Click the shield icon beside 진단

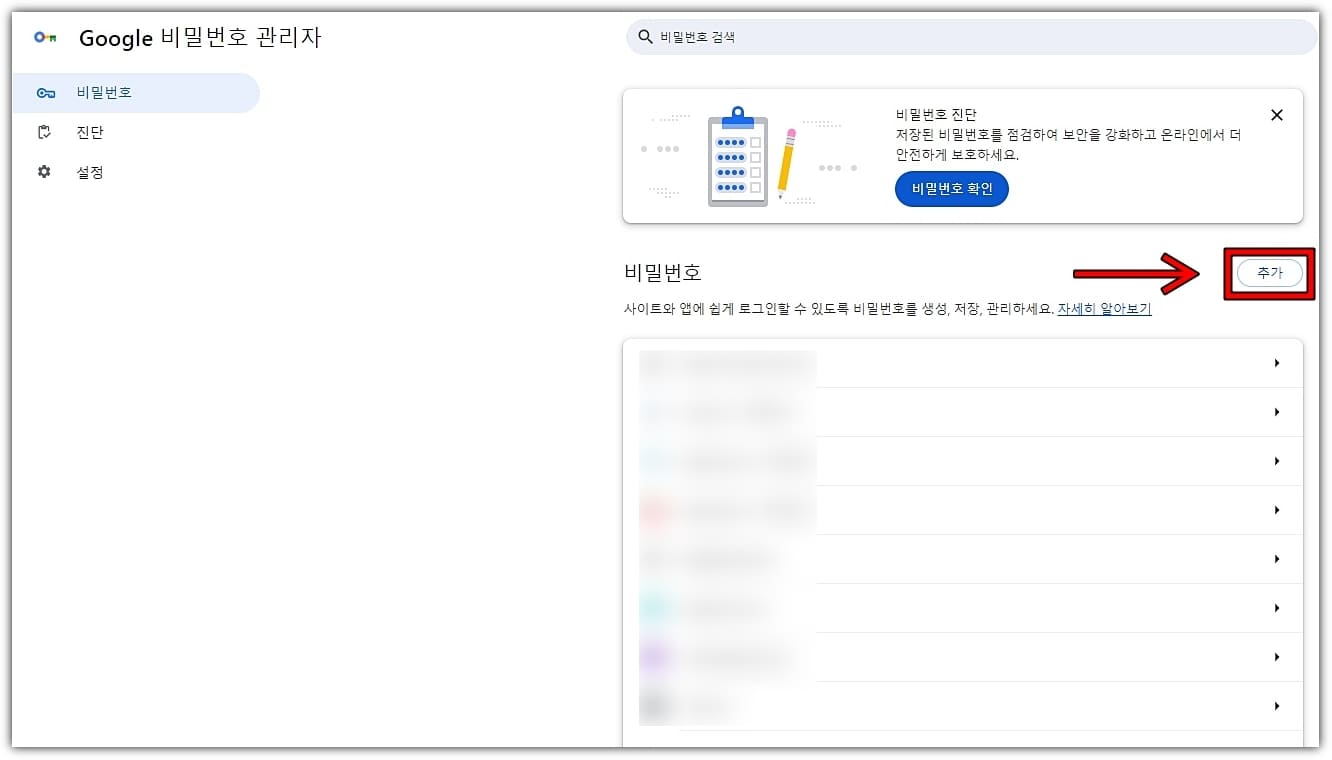pyautogui.click(x=44, y=131)
